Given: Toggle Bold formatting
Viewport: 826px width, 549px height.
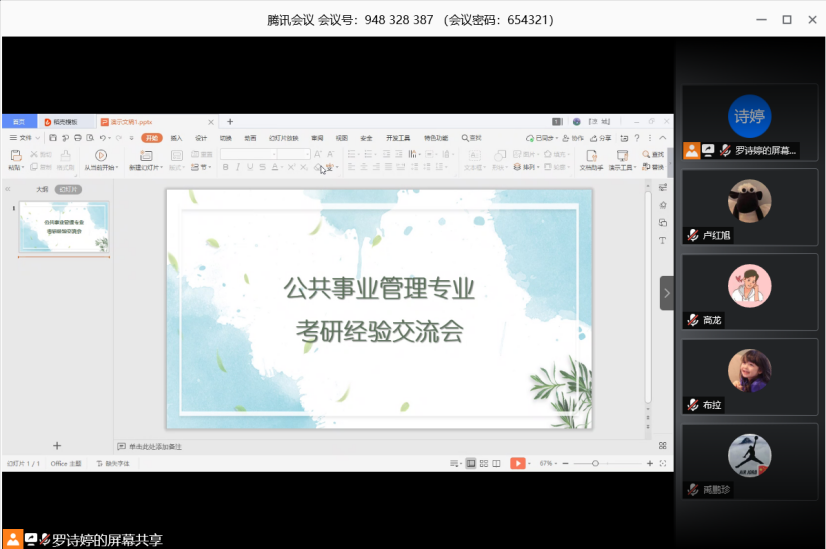Looking at the screenshot, I should [225, 167].
